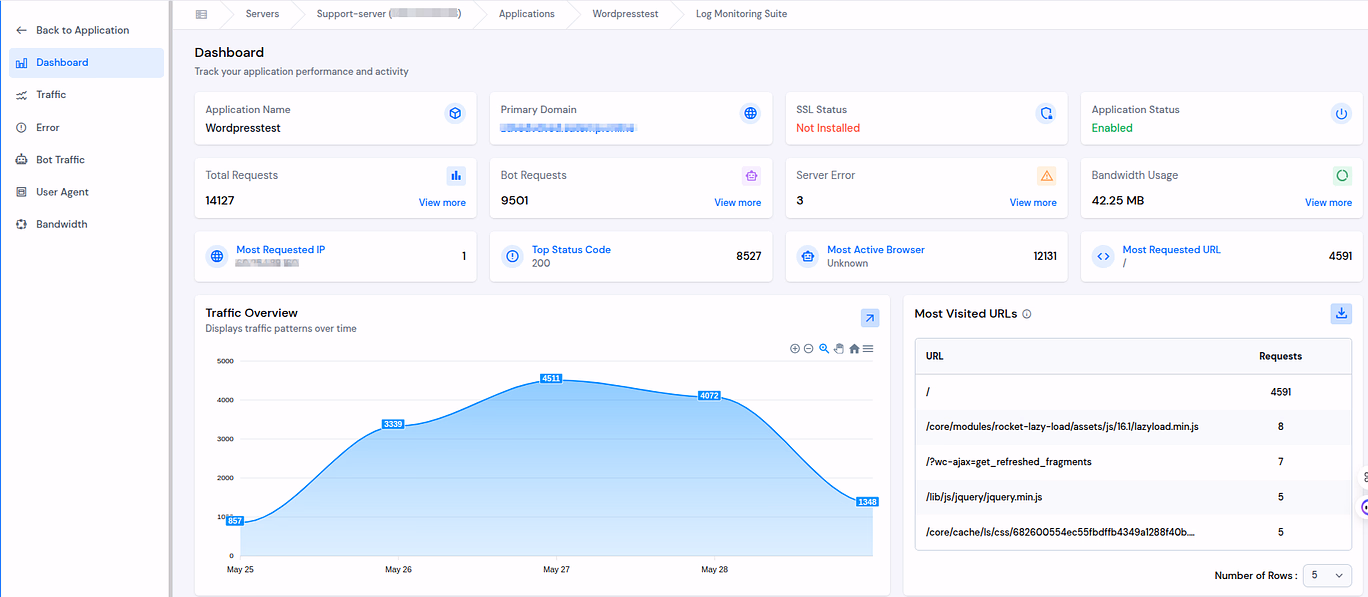Open the Dashboard sidebar item
The height and width of the screenshot is (597, 1368).
pyautogui.click(x=86, y=62)
